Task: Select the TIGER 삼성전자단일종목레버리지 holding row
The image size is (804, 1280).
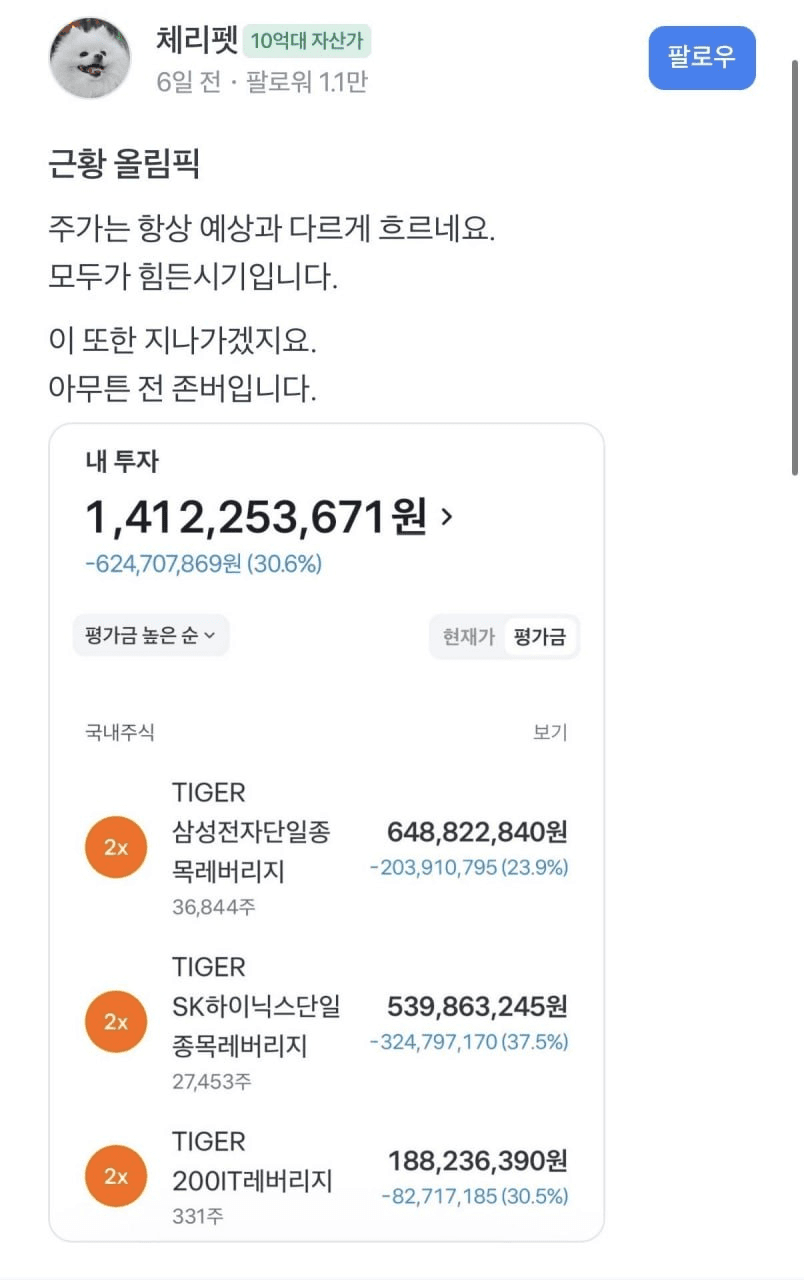Action: tap(327, 849)
